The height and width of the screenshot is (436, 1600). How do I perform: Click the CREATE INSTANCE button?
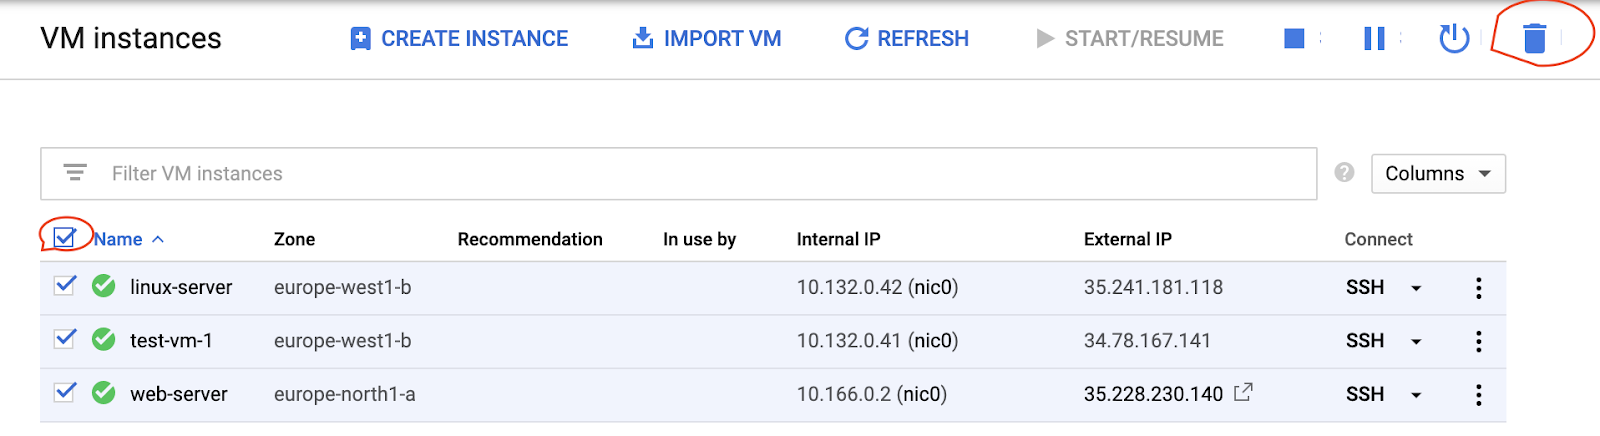click(459, 39)
